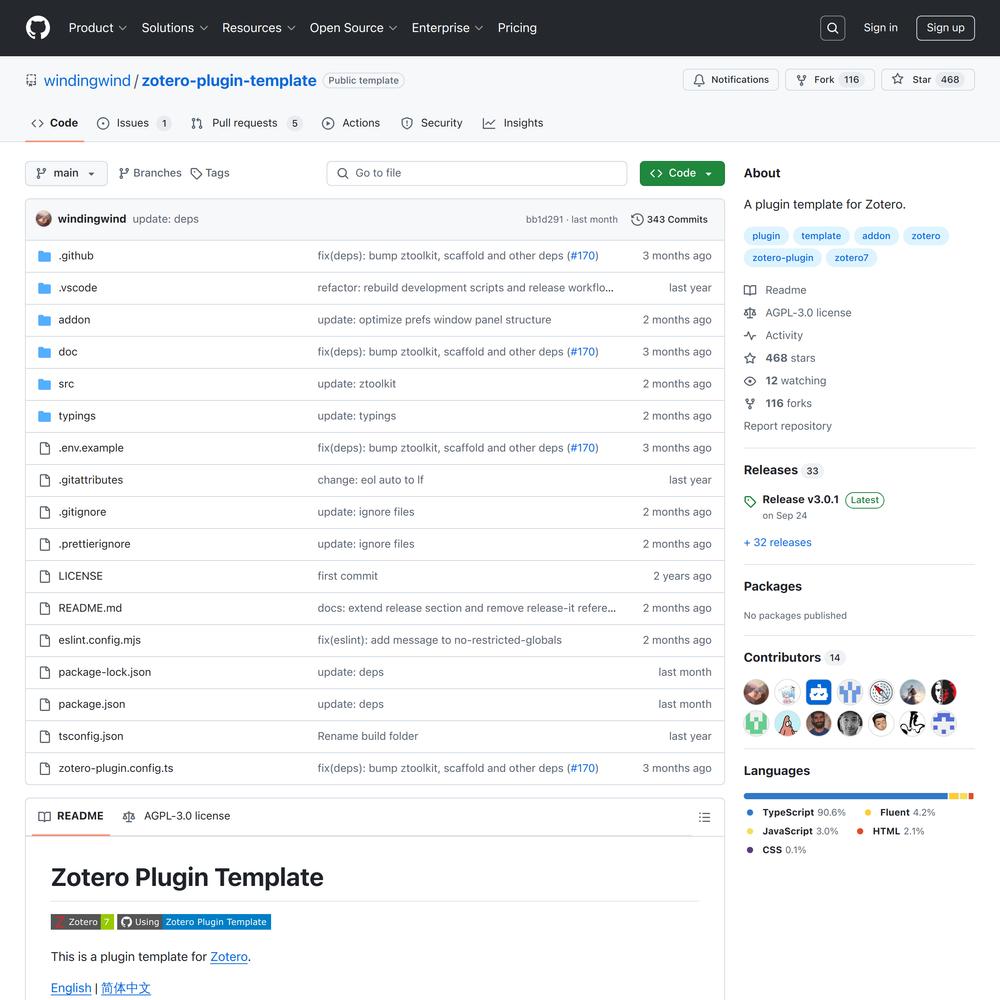Open the README outline list icon

coord(704,817)
